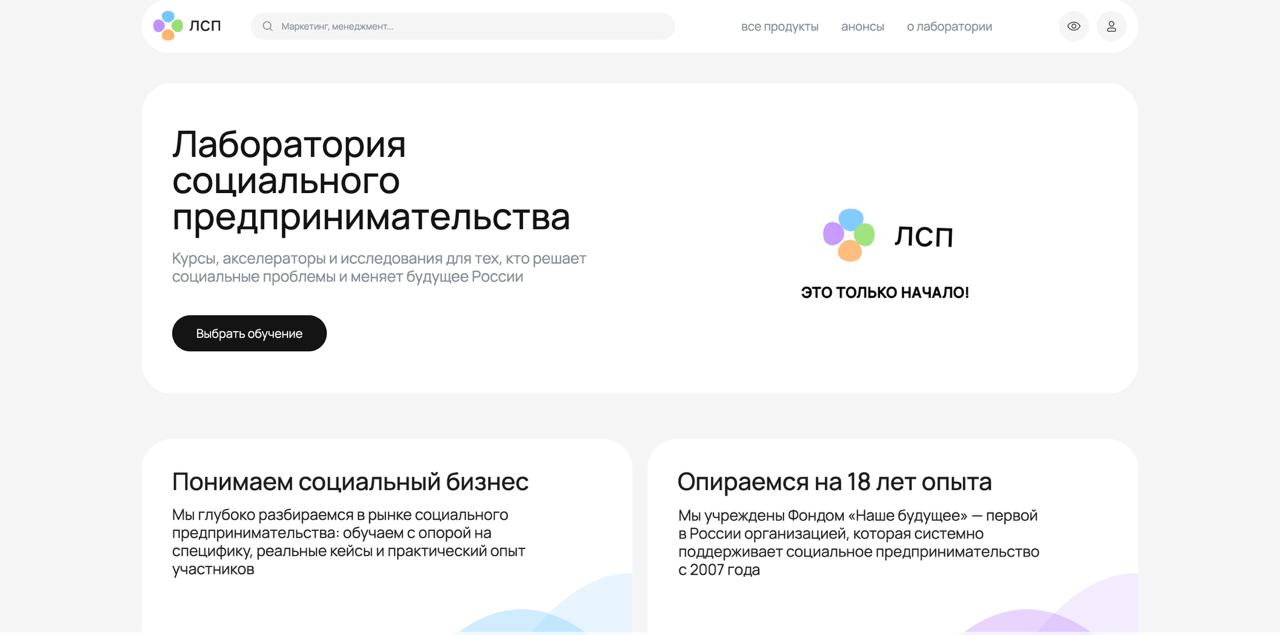Open the 'все продукты' menu item
The width and height of the screenshot is (1280, 635).
pyautogui.click(x=779, y=27)
